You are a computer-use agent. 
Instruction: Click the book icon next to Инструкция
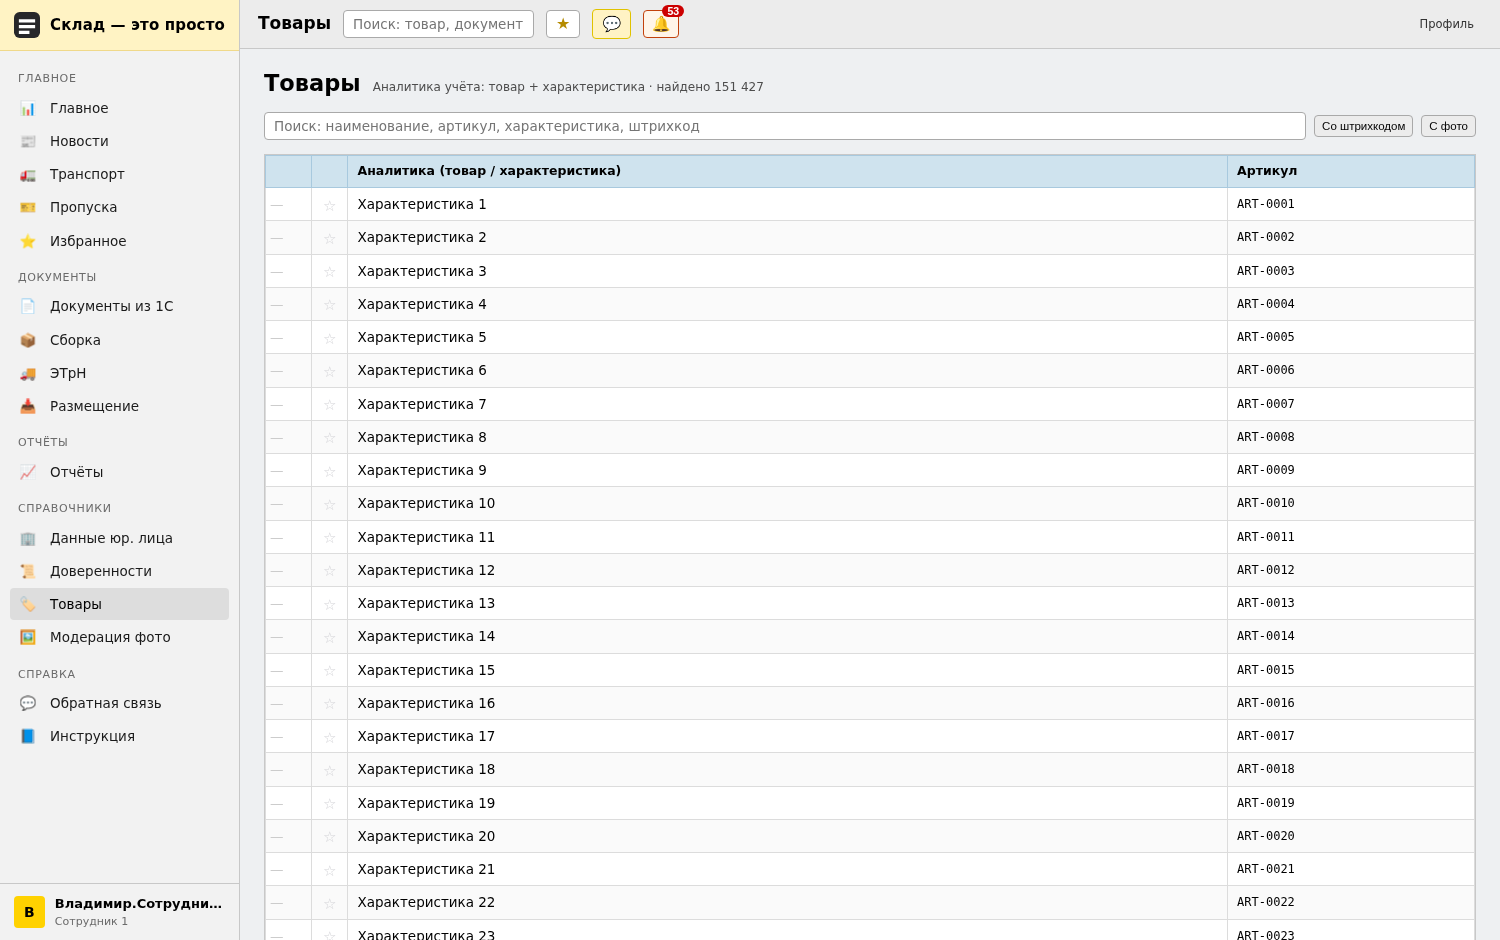(x=28, y=736)
